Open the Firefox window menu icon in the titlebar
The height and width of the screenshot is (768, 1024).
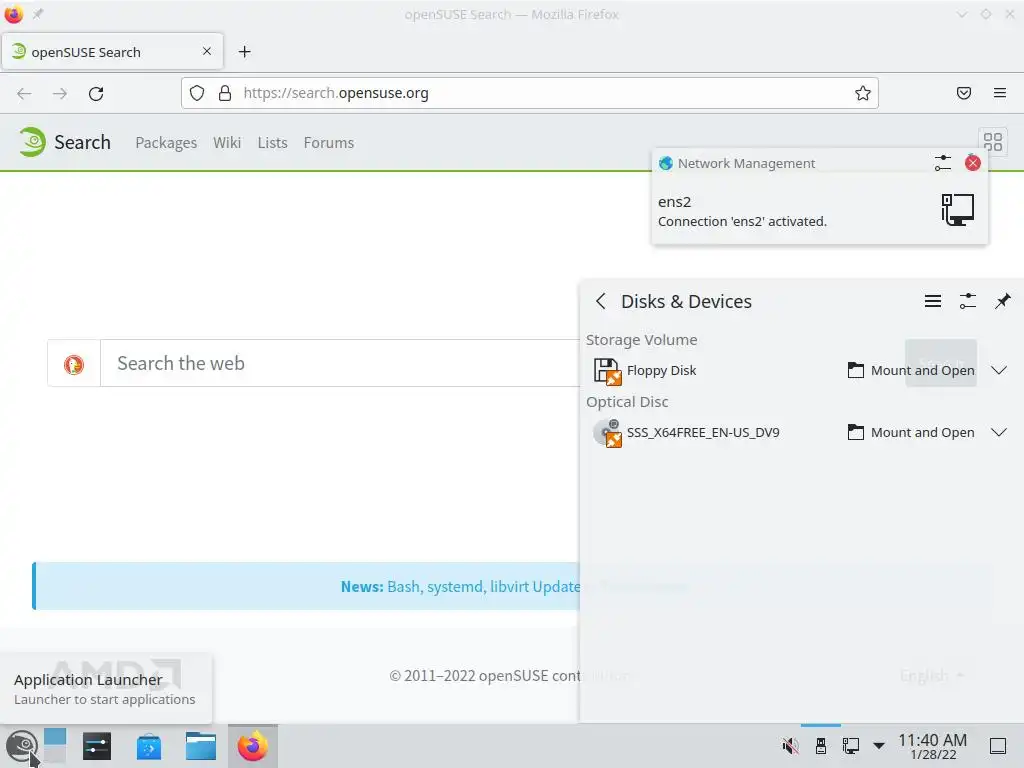pos(14,14)
